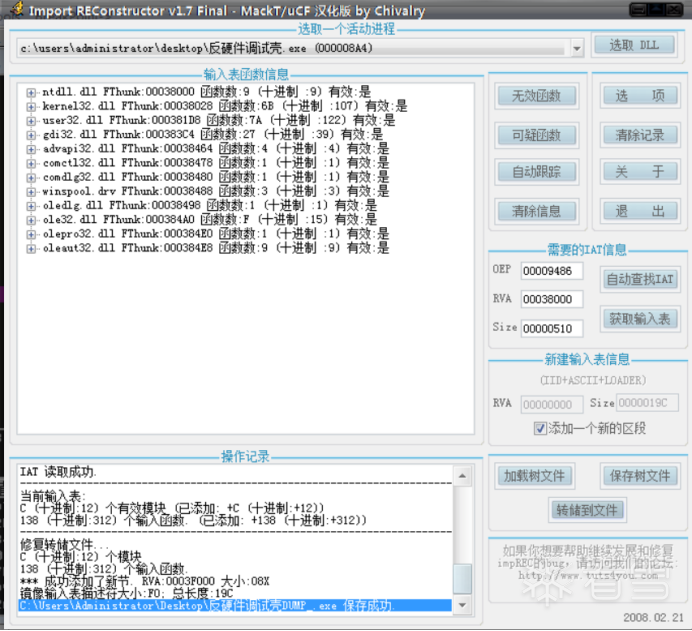Screen dimensions: 692x631
Task: Expand the advapi32.dll tree node
Action: pos(31,149)
